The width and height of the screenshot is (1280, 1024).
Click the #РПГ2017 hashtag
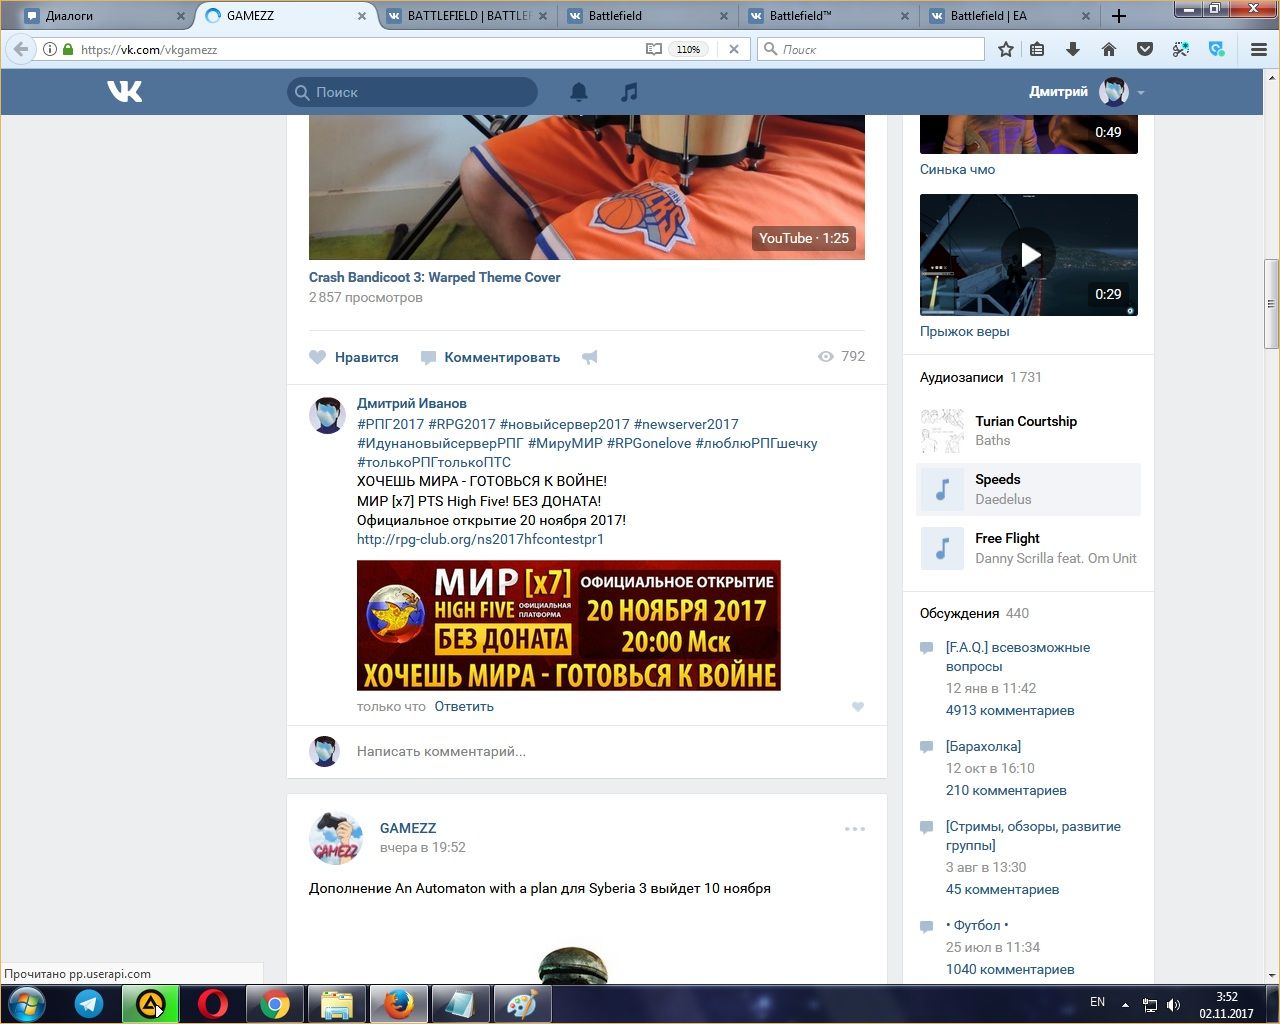tap(391, 424)
